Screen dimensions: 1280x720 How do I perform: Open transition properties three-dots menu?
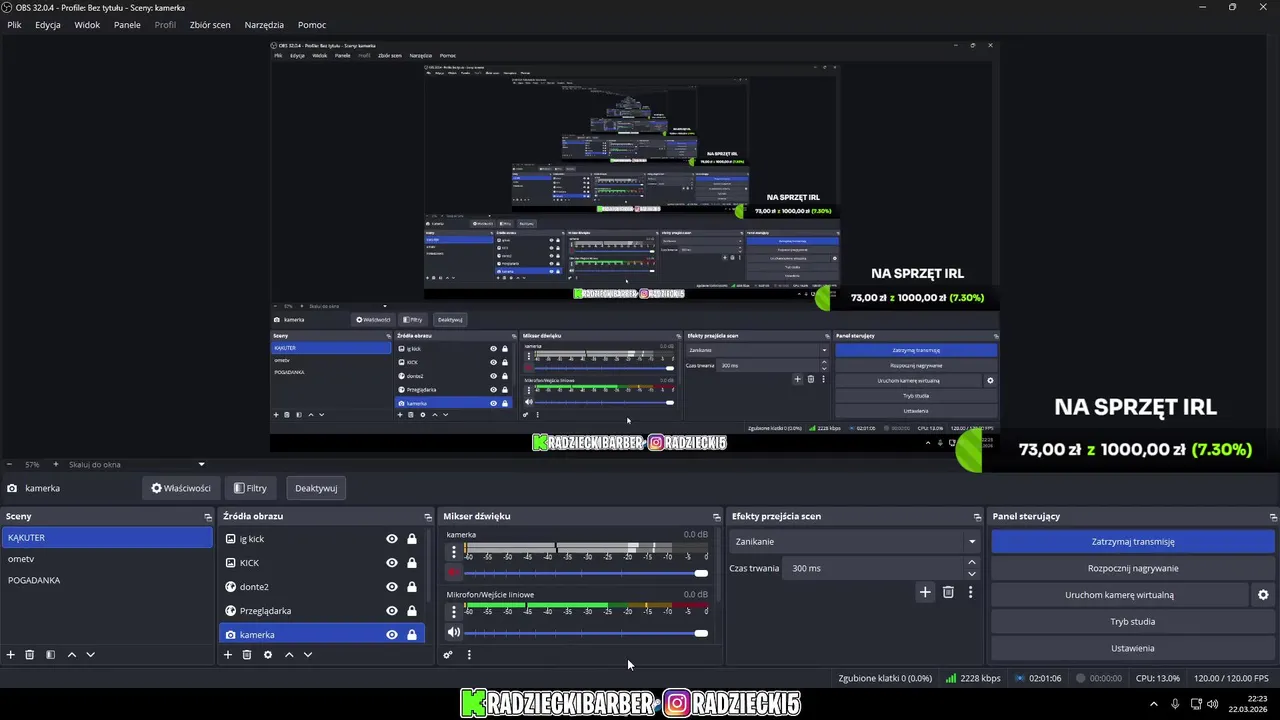pyautogui.click(x=970, y=592)
